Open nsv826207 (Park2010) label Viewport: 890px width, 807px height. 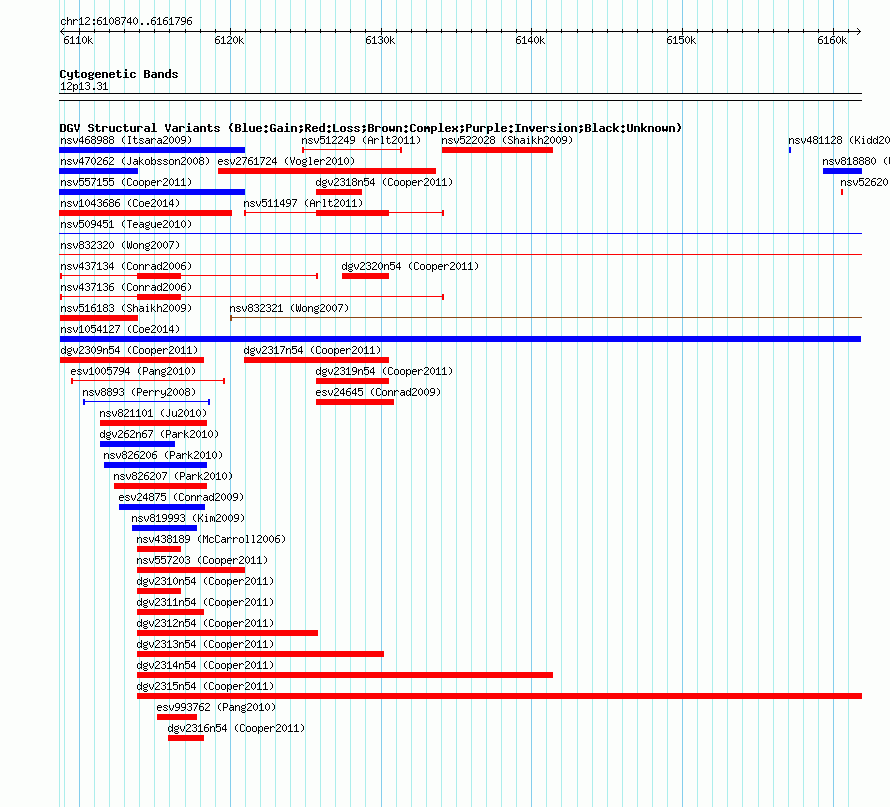tap(173, 476)
